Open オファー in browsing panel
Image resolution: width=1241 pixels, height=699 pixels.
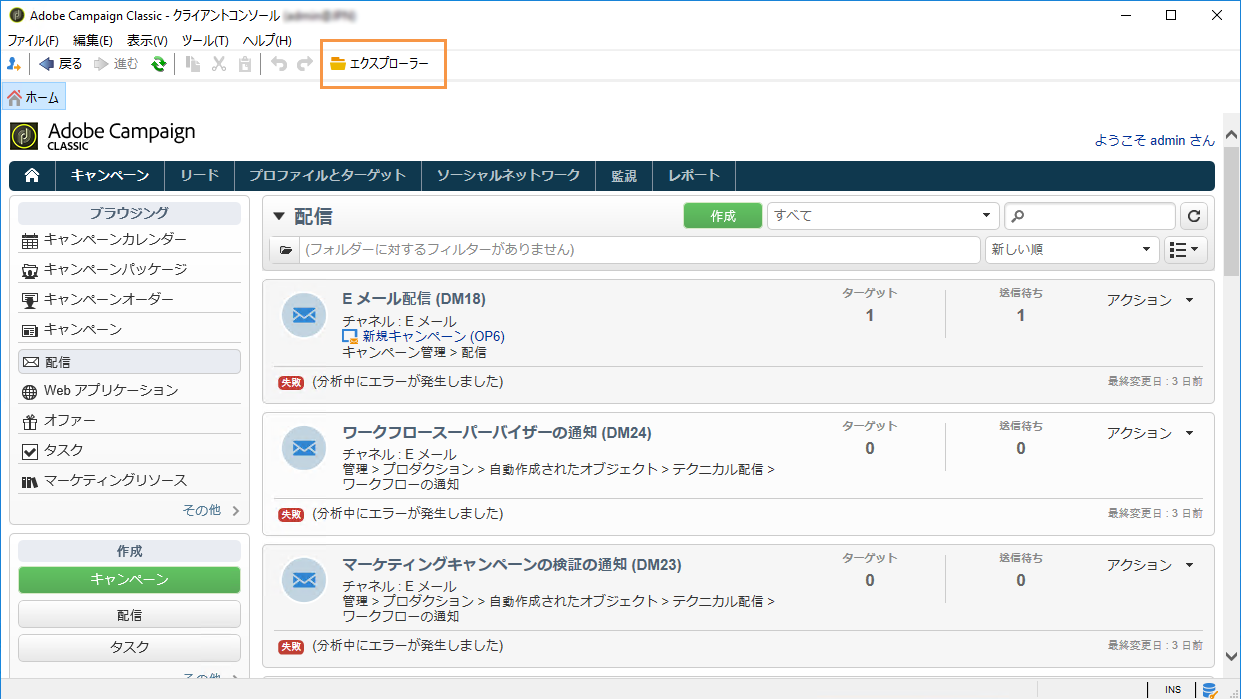tap(129, 420)
